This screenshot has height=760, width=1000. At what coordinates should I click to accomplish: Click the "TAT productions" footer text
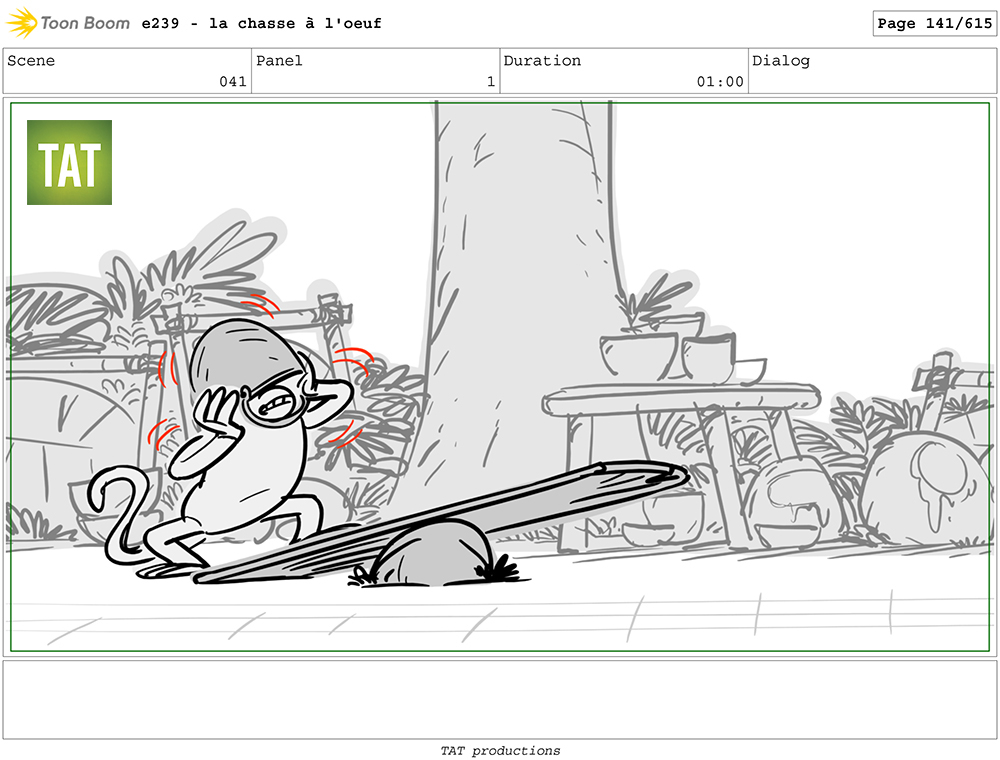pyautogui.click(x=500, y=751)
